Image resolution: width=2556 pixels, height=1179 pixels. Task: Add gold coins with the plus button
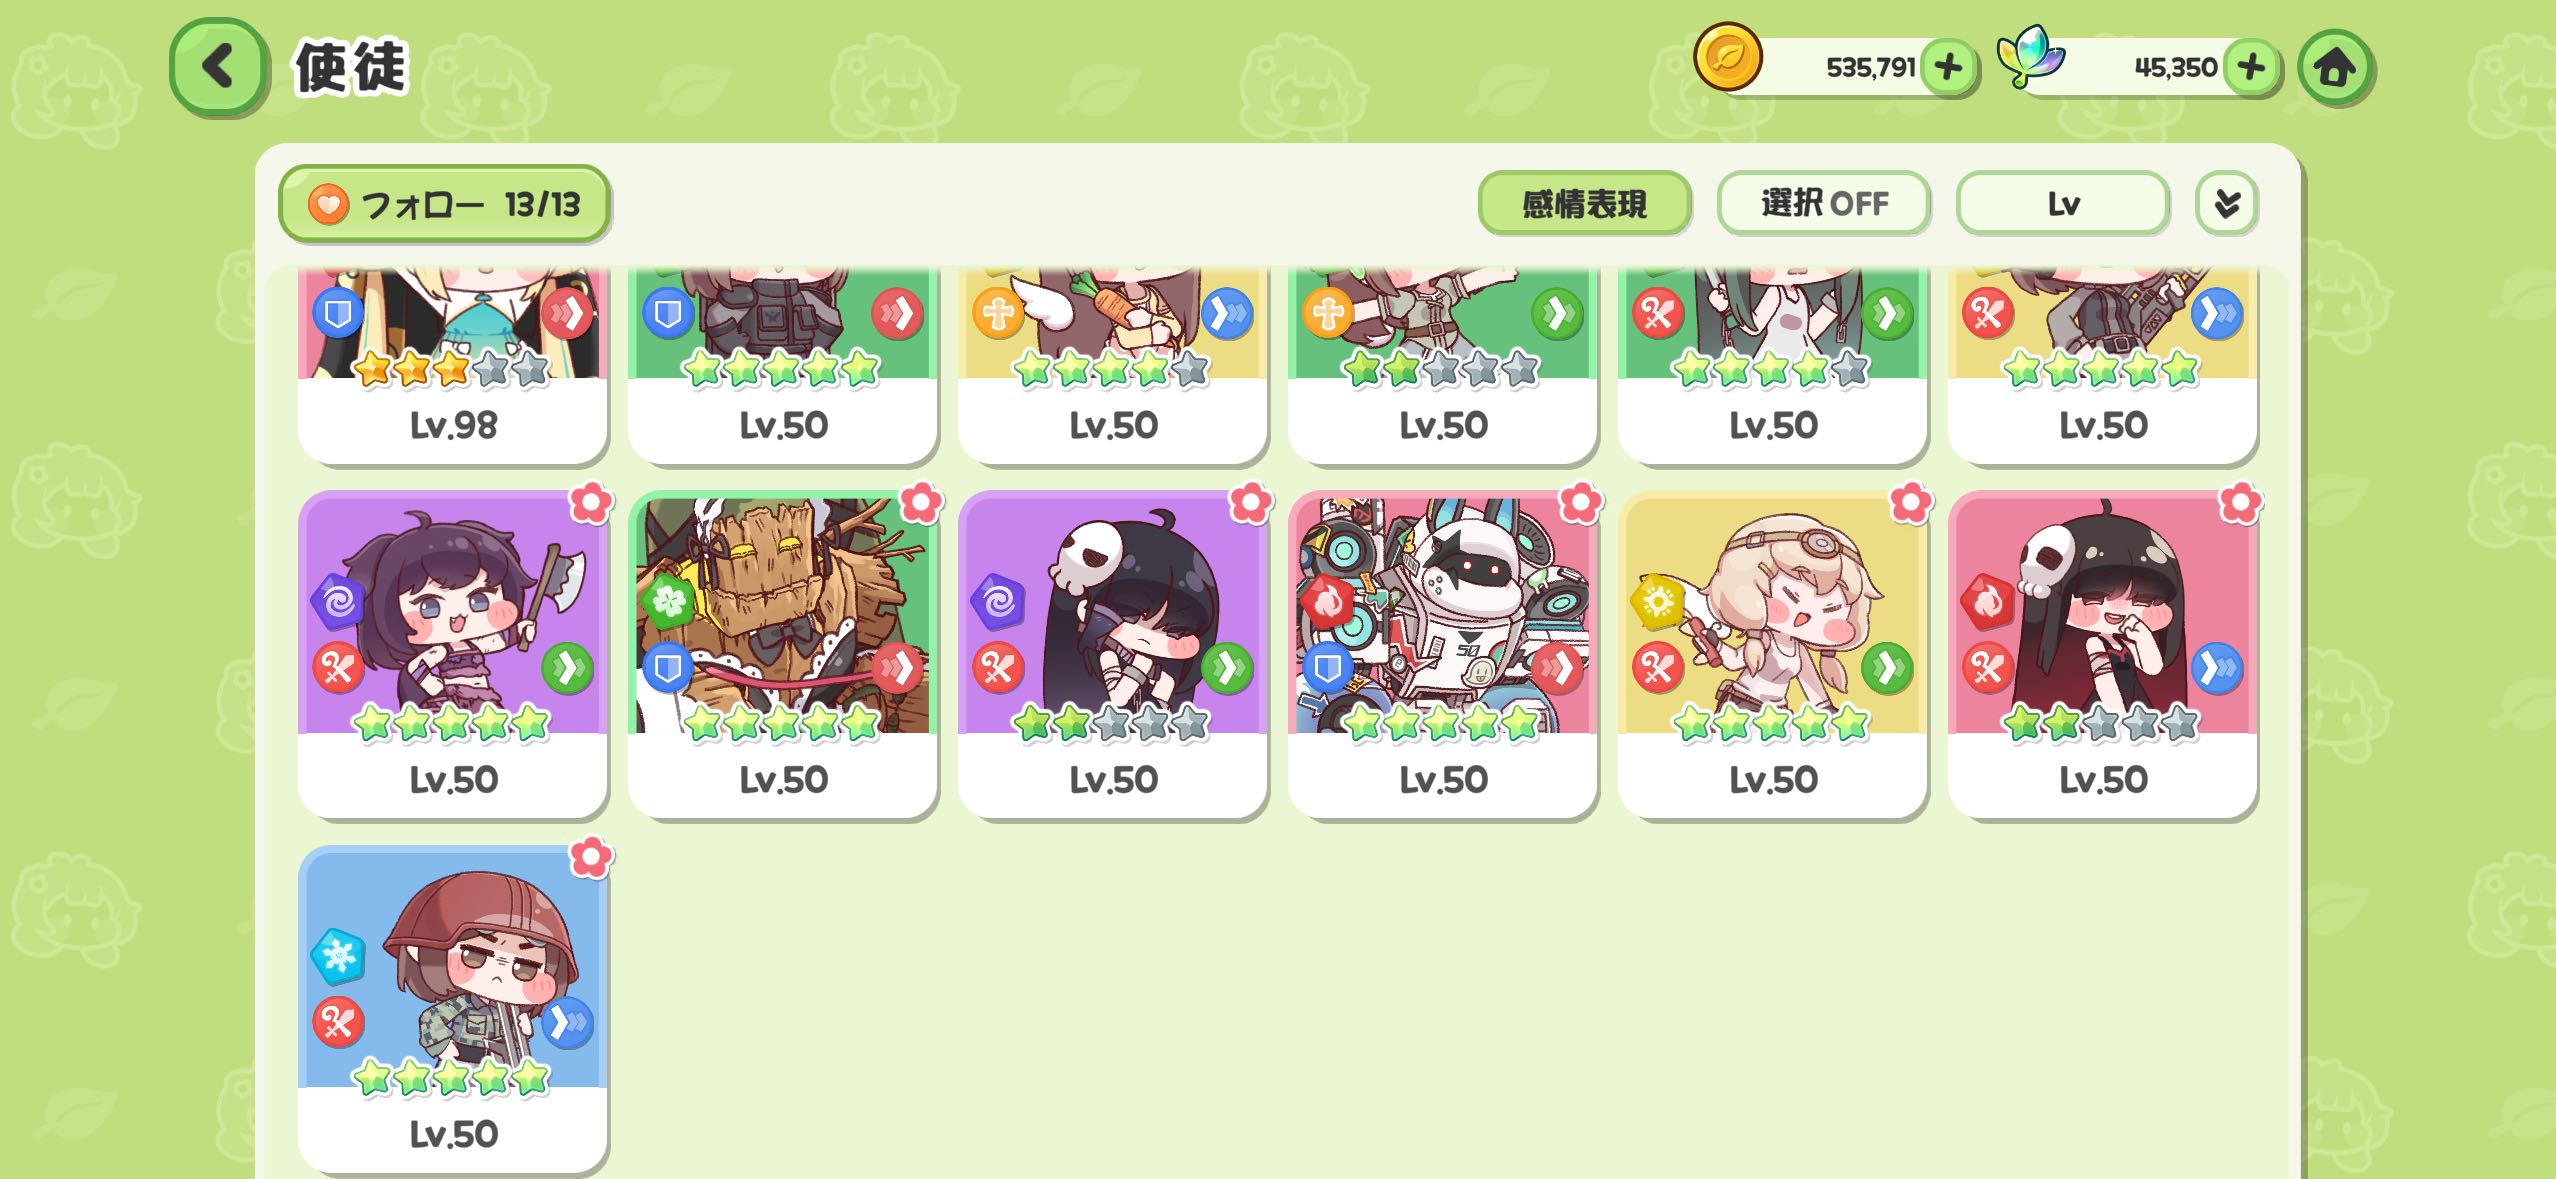coord(1948,67)
